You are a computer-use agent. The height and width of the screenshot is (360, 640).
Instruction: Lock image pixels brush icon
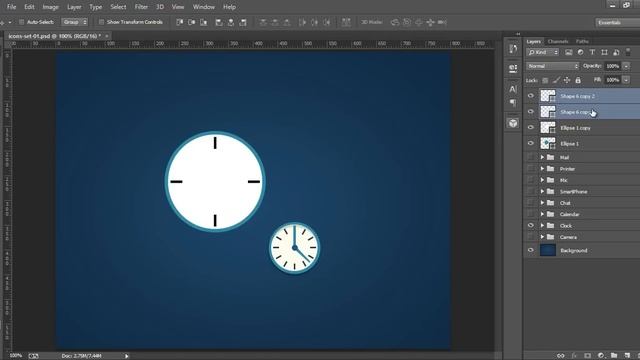[556, 80]
